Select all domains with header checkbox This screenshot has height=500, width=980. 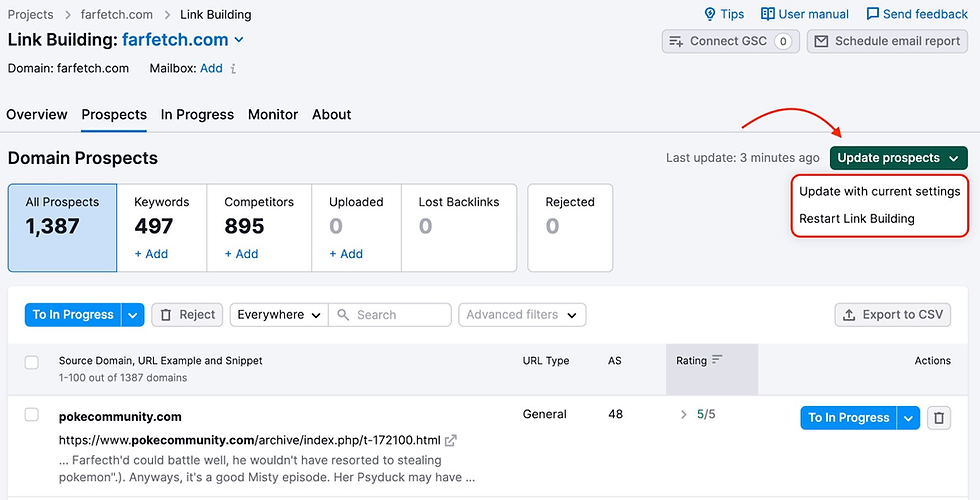tap(32, 362)
